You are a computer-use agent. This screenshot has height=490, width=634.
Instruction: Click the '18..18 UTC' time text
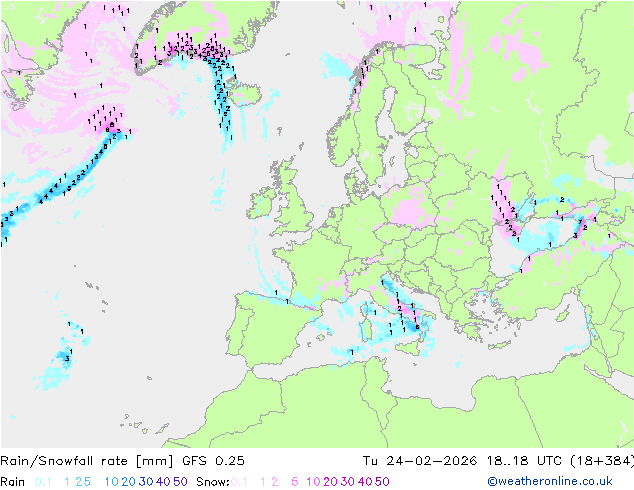click(x=524, y=461)
